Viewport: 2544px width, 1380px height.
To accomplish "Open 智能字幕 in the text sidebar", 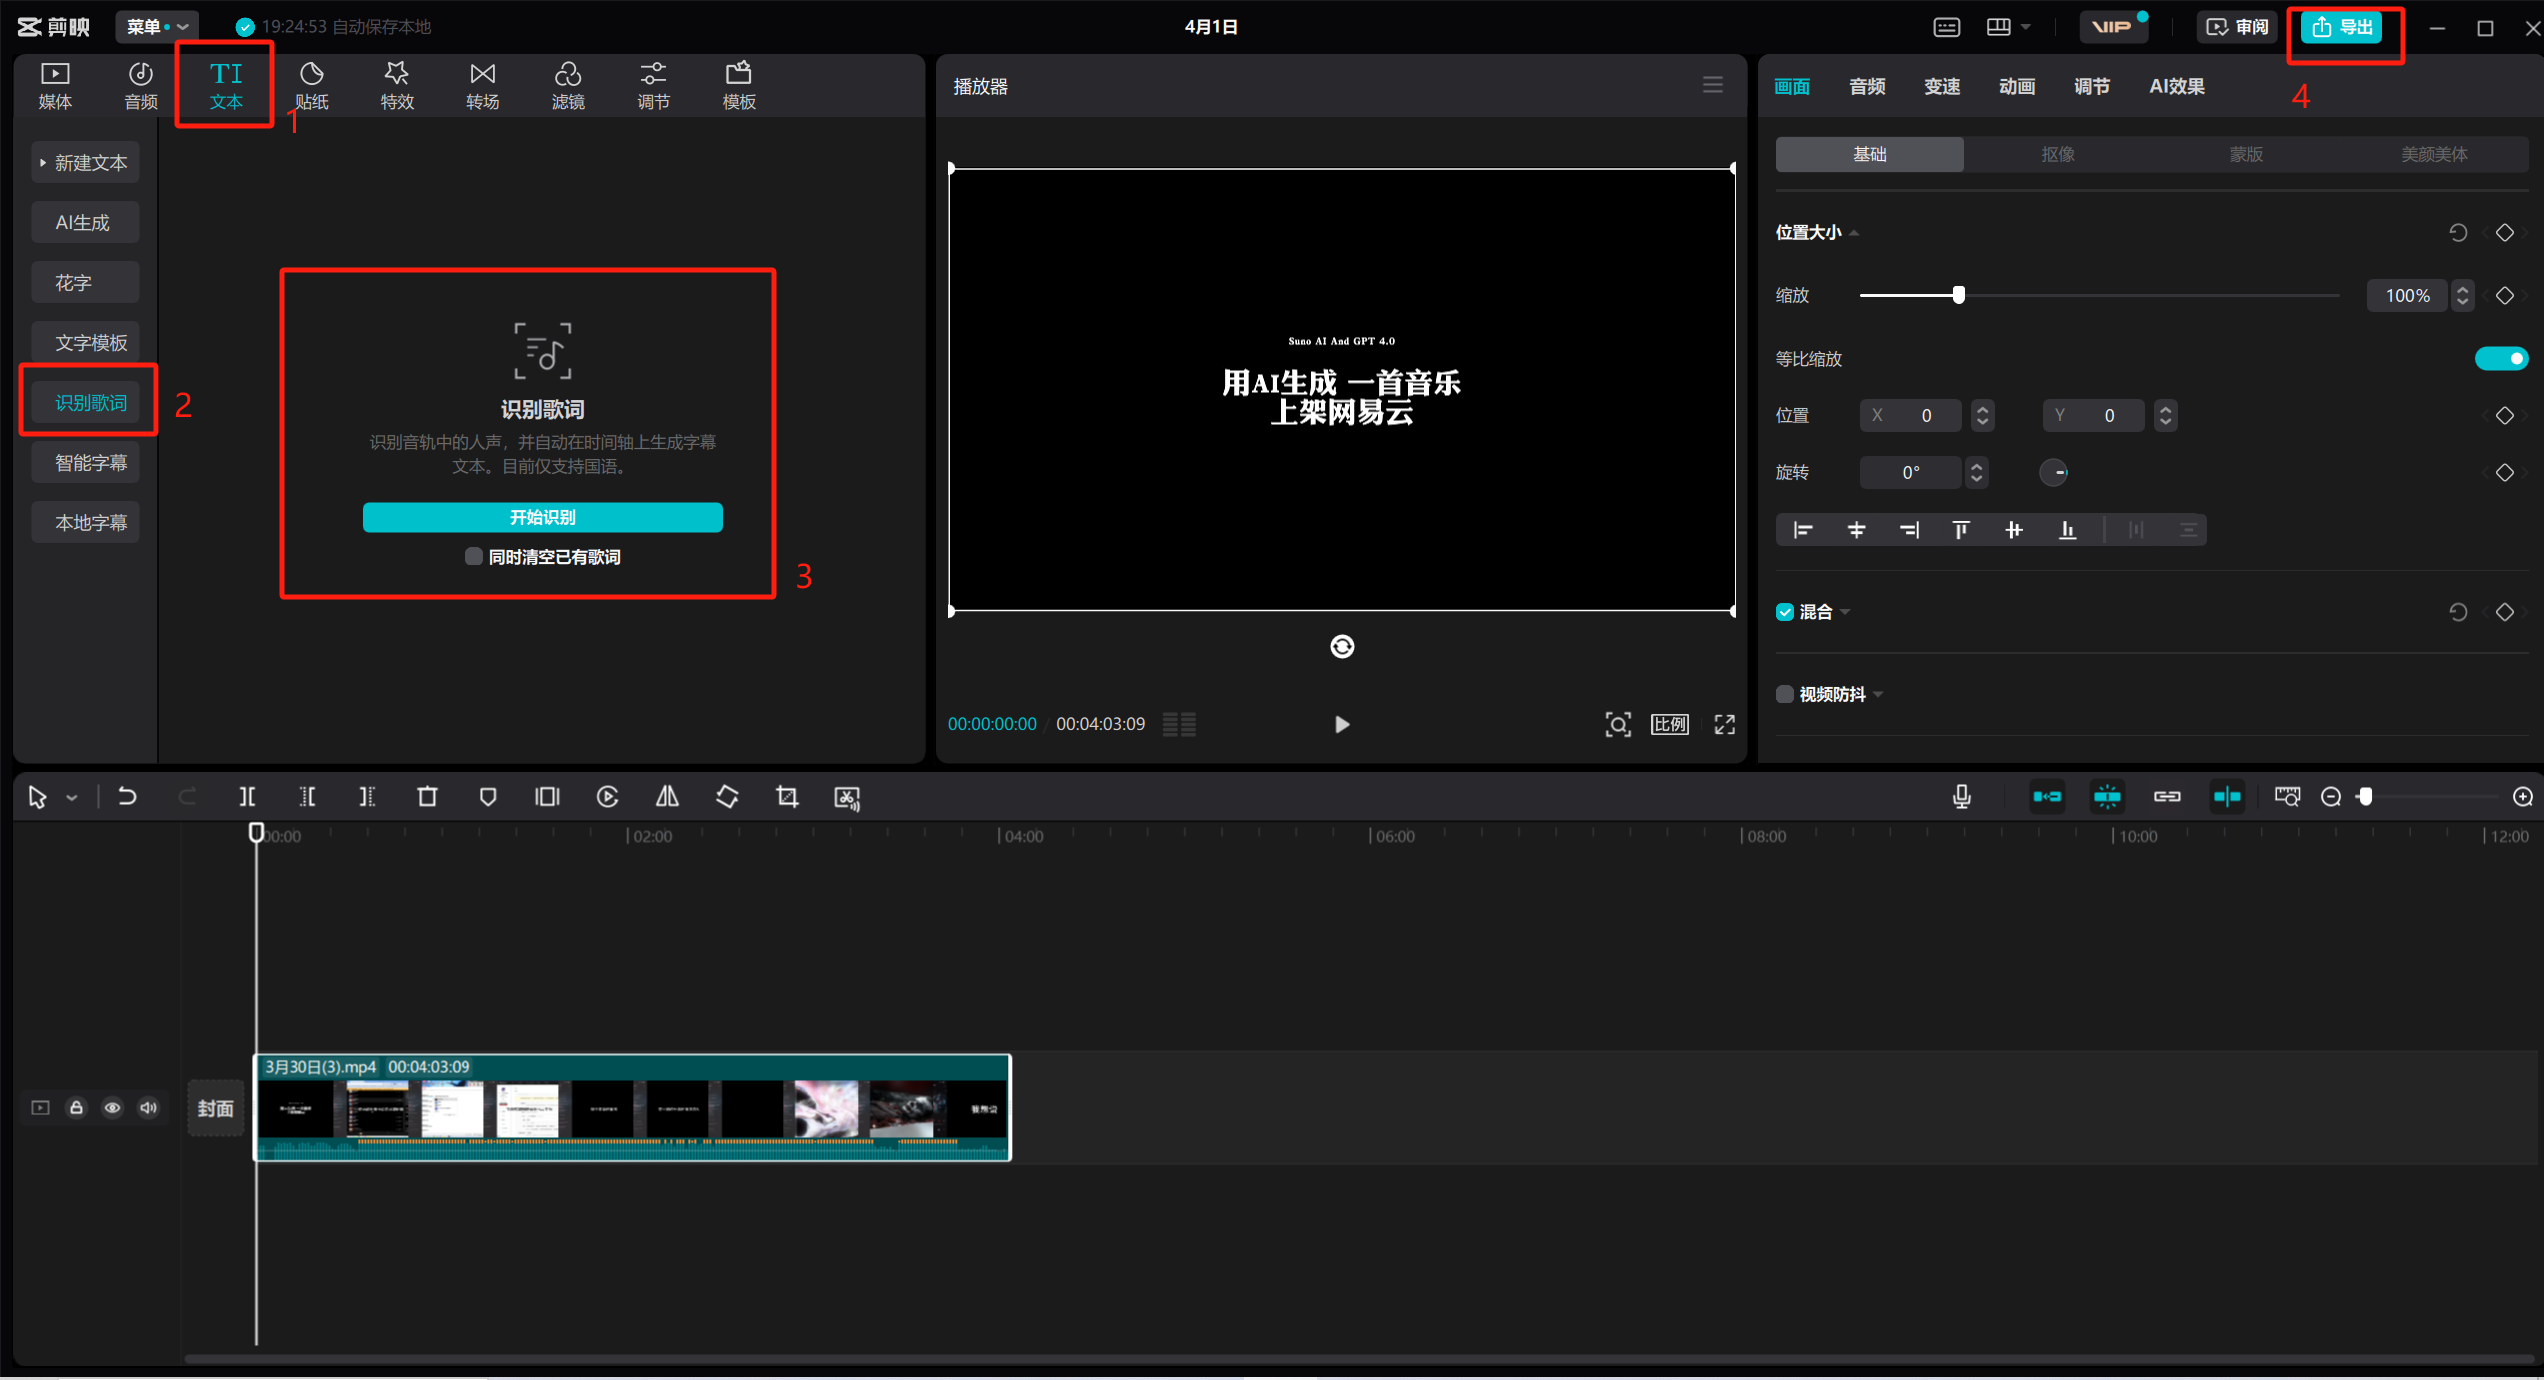I will pos(85,463).
